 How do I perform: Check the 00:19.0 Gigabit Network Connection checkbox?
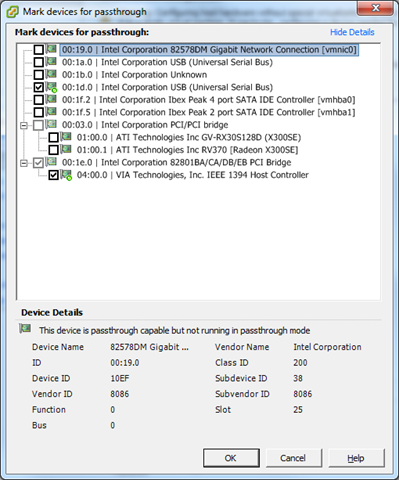(39, 50)
